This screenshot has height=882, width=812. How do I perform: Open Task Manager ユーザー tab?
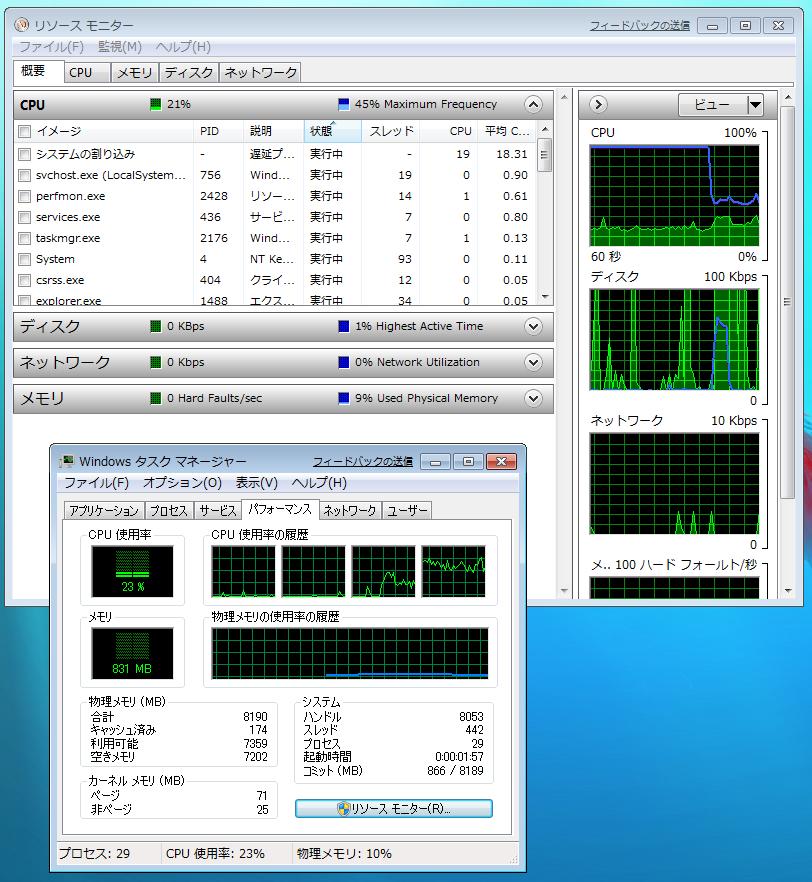pos(407,510)
